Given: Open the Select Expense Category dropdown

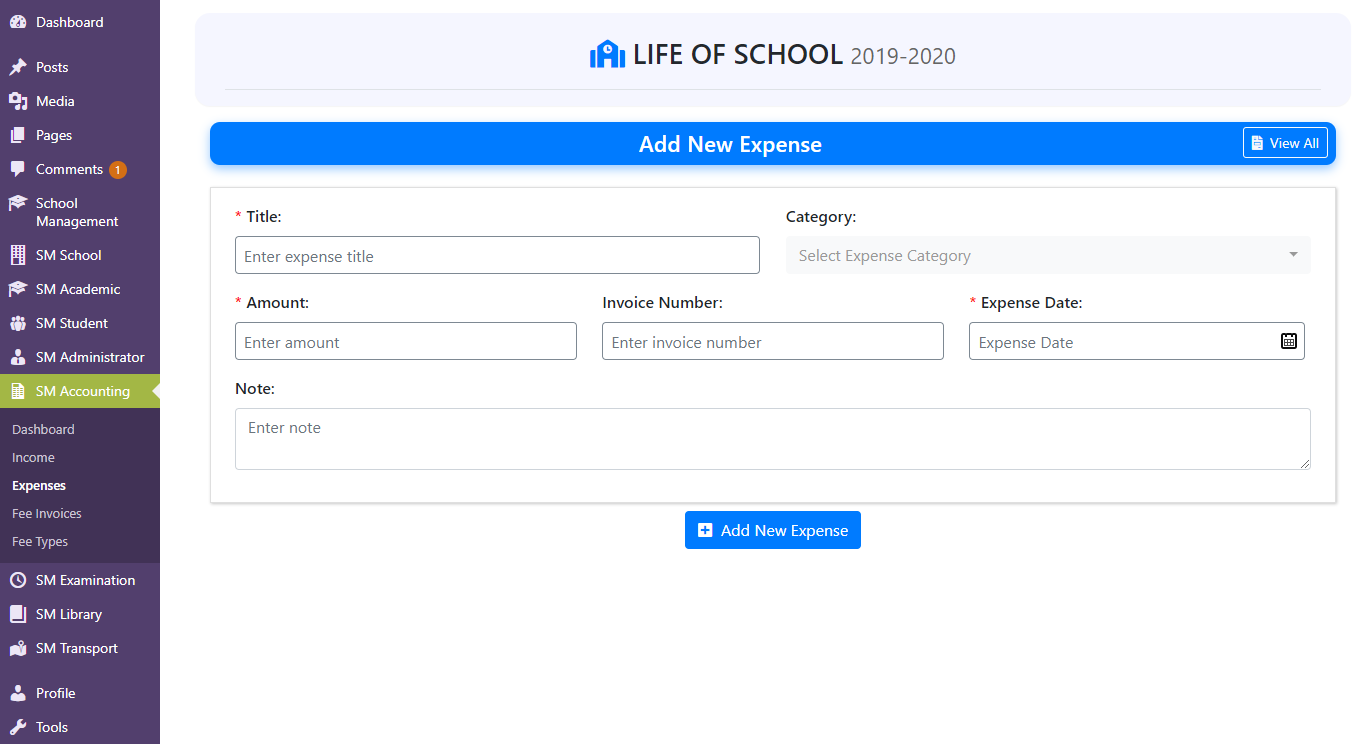Looking at the screenshot, I should click(1048, 255).
